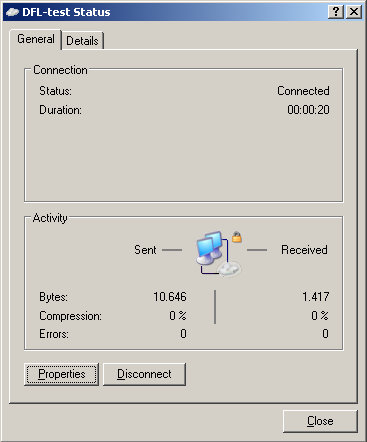Click the Errors row label

(54, 334)
